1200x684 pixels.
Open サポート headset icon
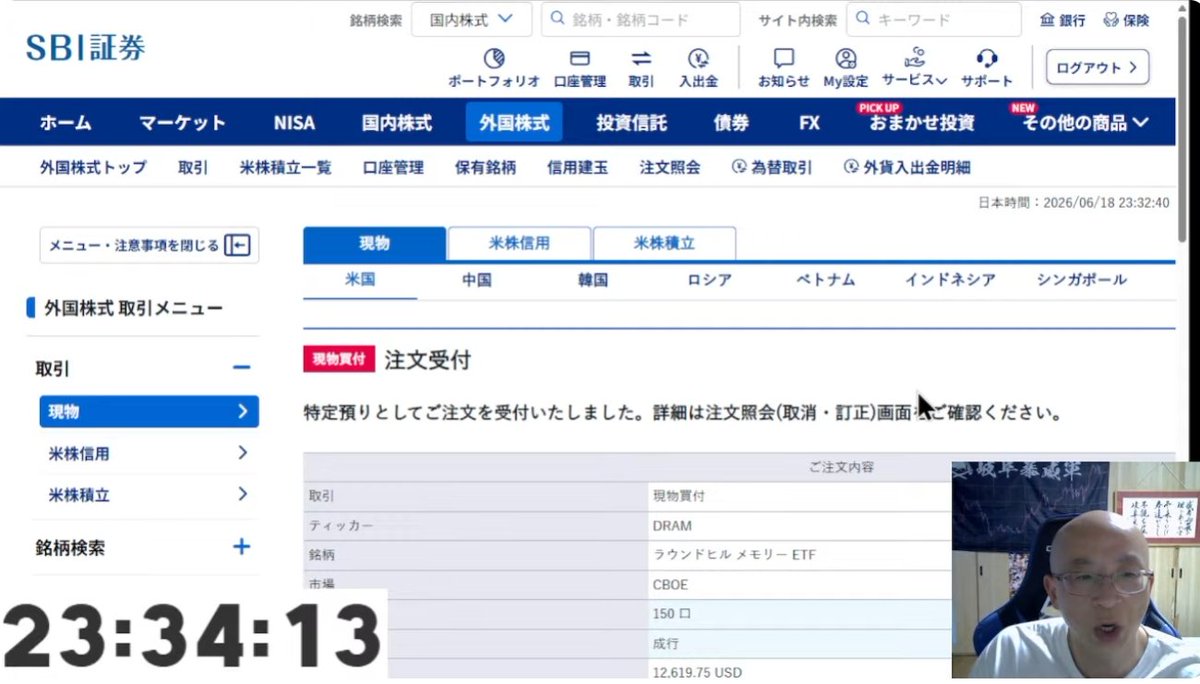(x=987, y=58)
